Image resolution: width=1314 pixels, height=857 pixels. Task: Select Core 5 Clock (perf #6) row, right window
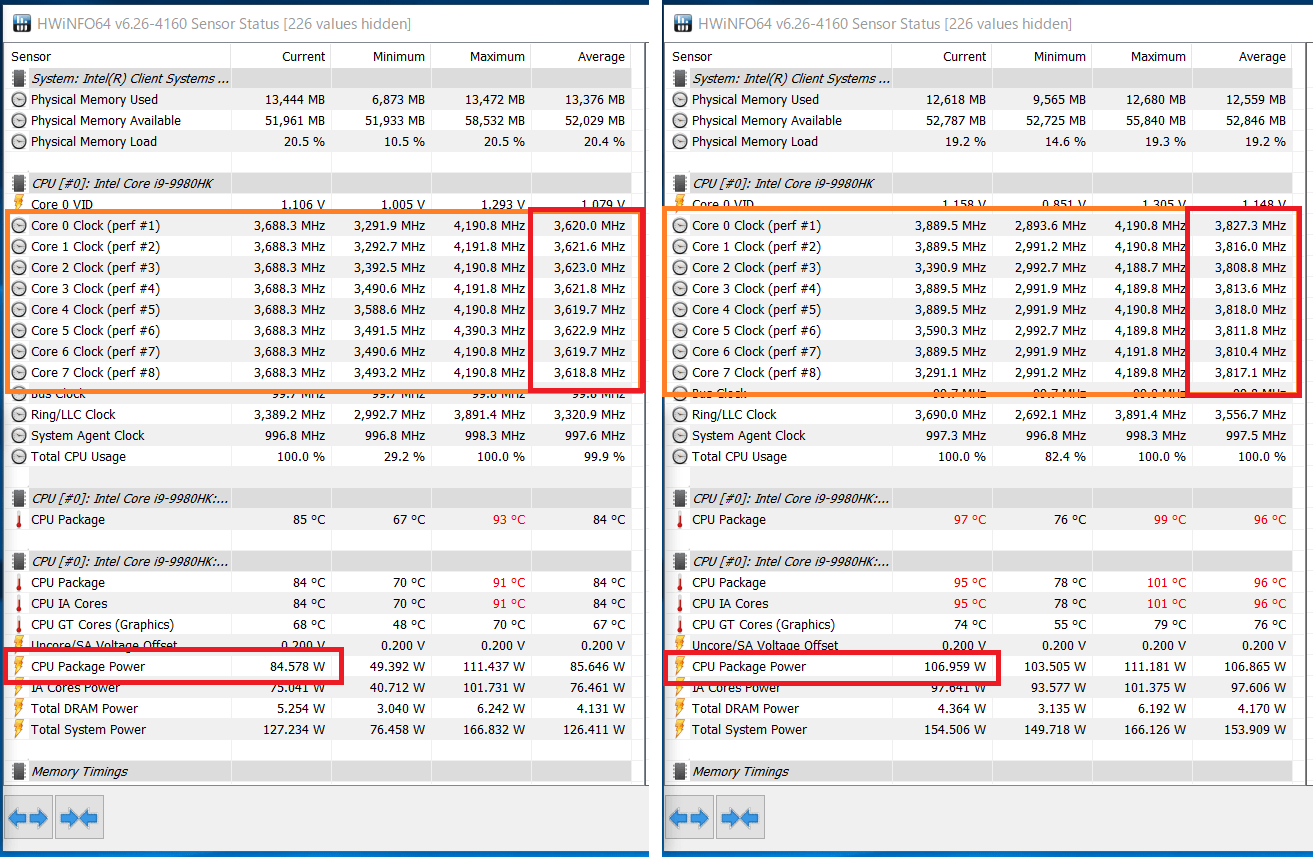pos(979,331)
